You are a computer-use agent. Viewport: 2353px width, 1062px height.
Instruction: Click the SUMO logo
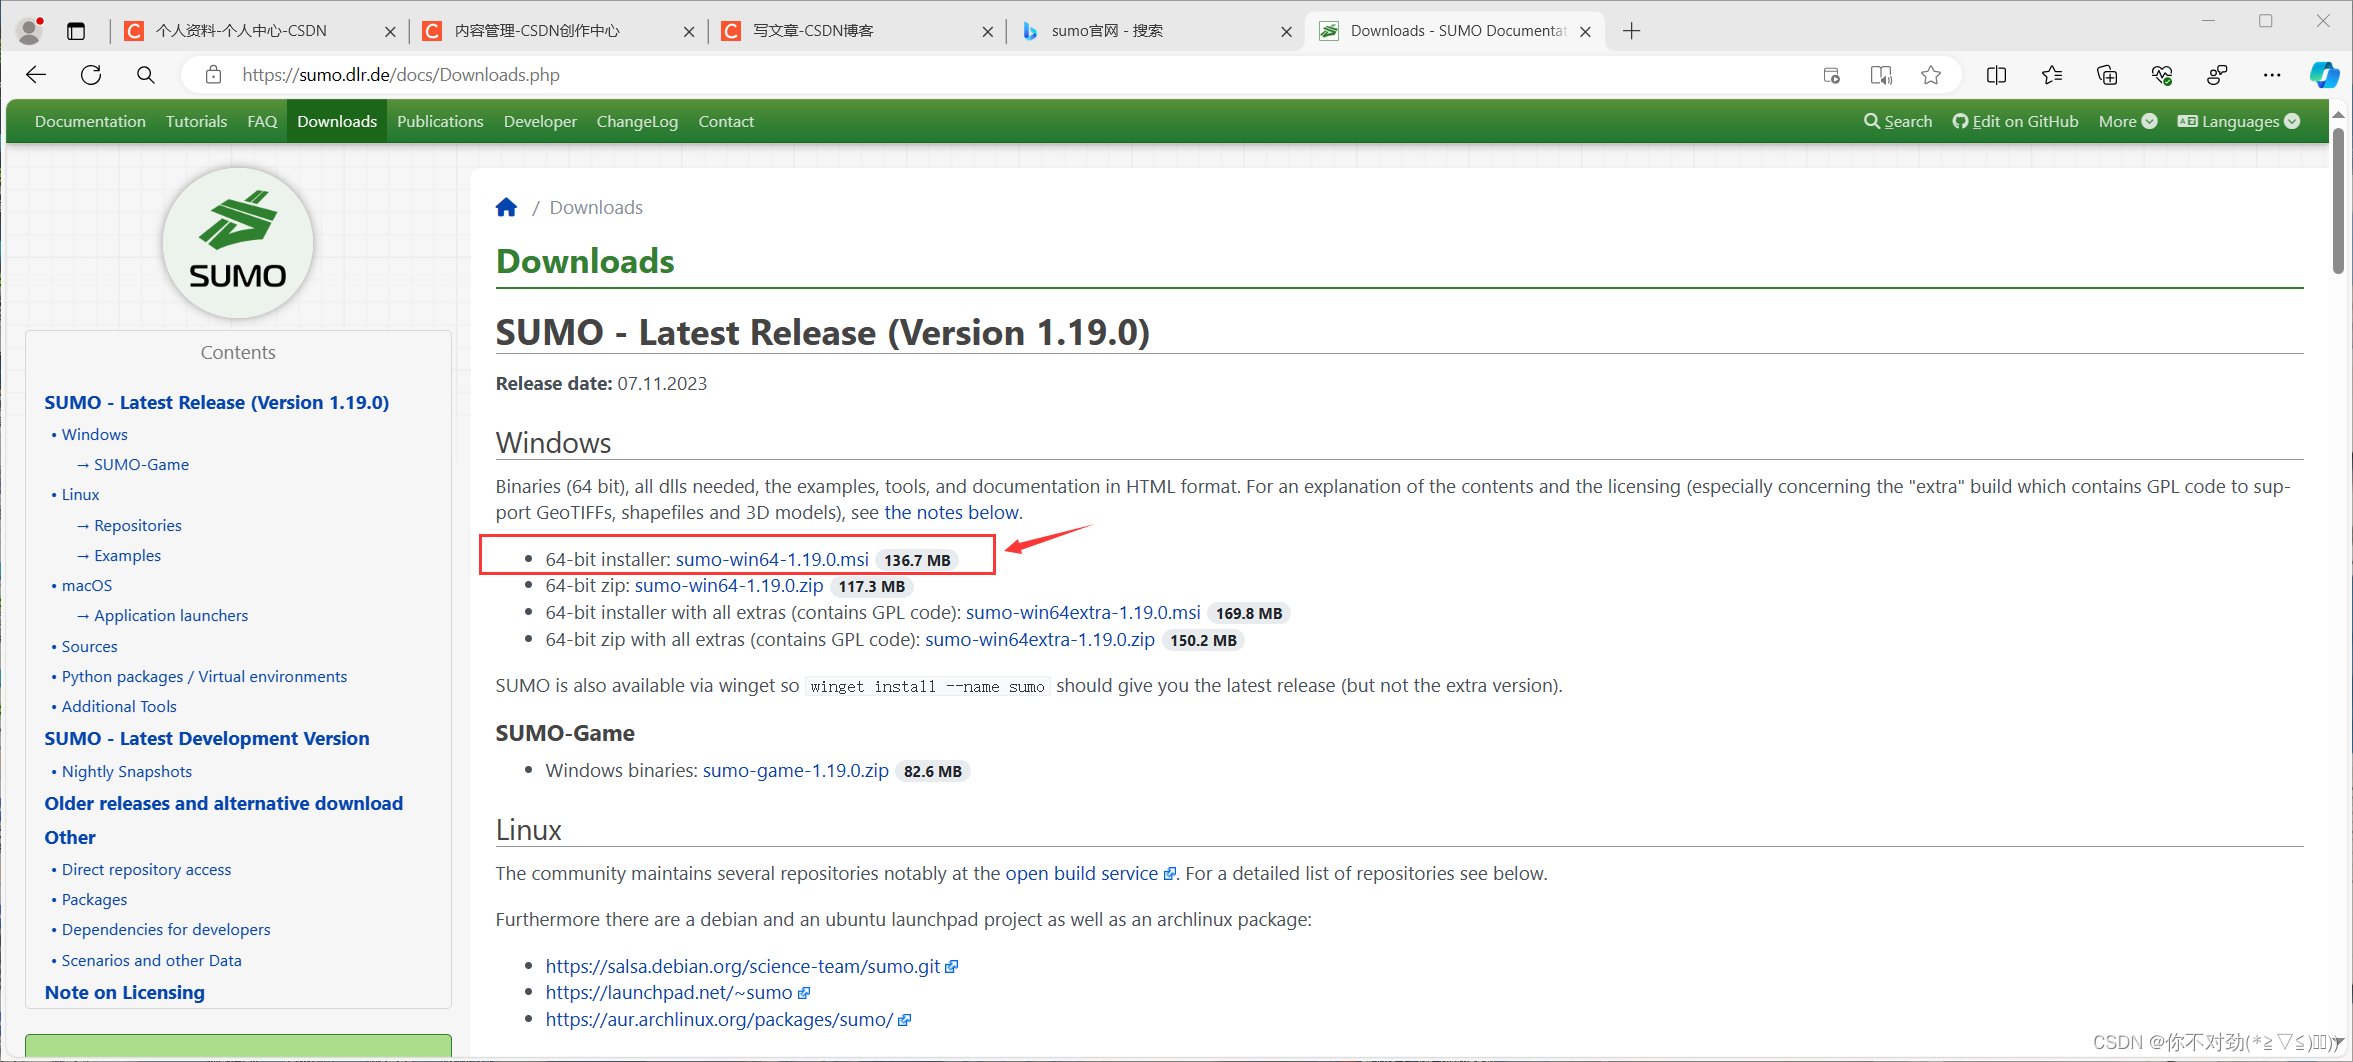click(238, 243)
